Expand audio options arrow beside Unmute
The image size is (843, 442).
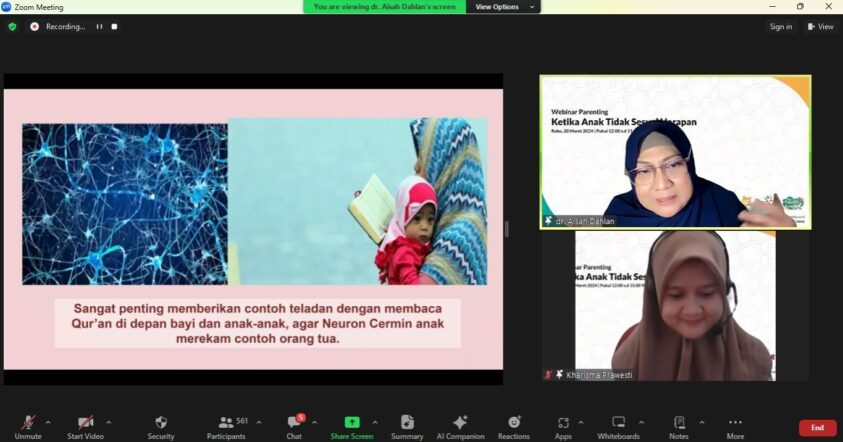coord(50,421)
